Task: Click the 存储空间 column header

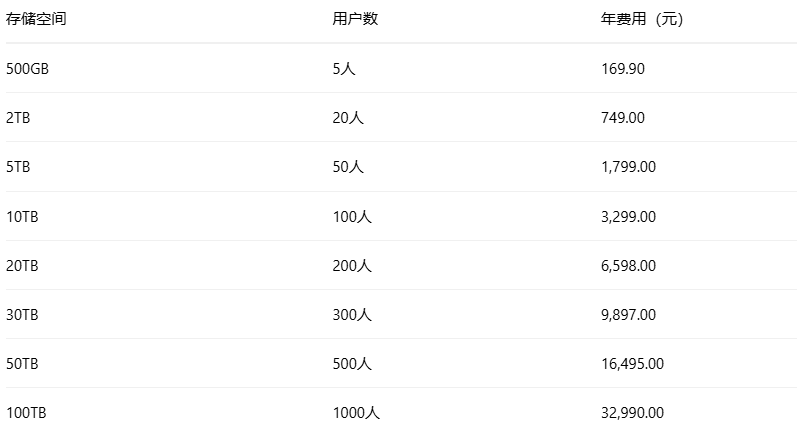Action: (36, 19)
